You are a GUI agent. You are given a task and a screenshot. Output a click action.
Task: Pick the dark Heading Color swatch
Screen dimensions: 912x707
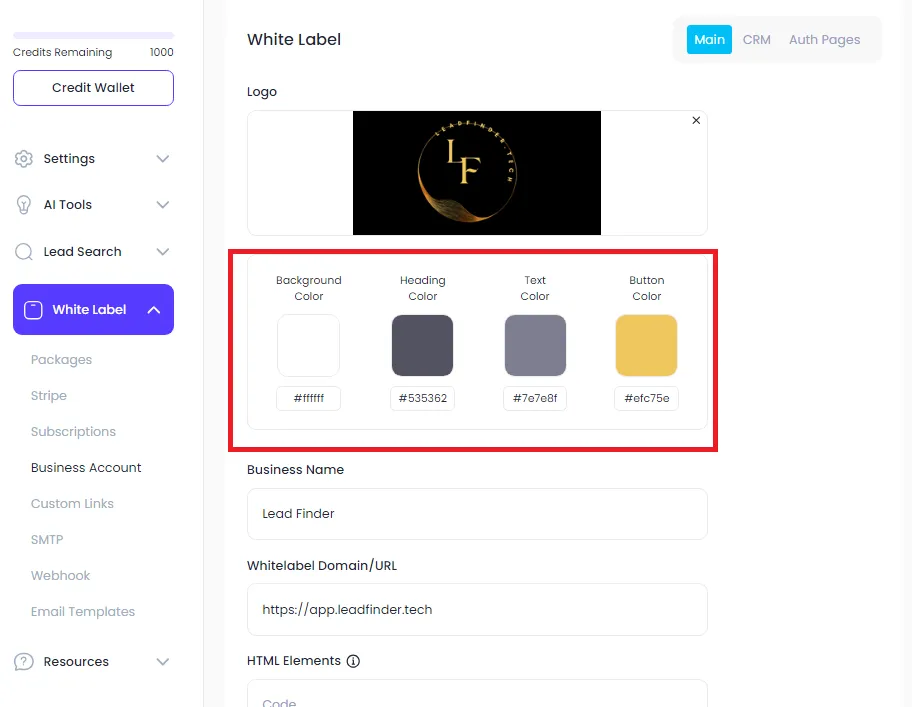[422, 345]
